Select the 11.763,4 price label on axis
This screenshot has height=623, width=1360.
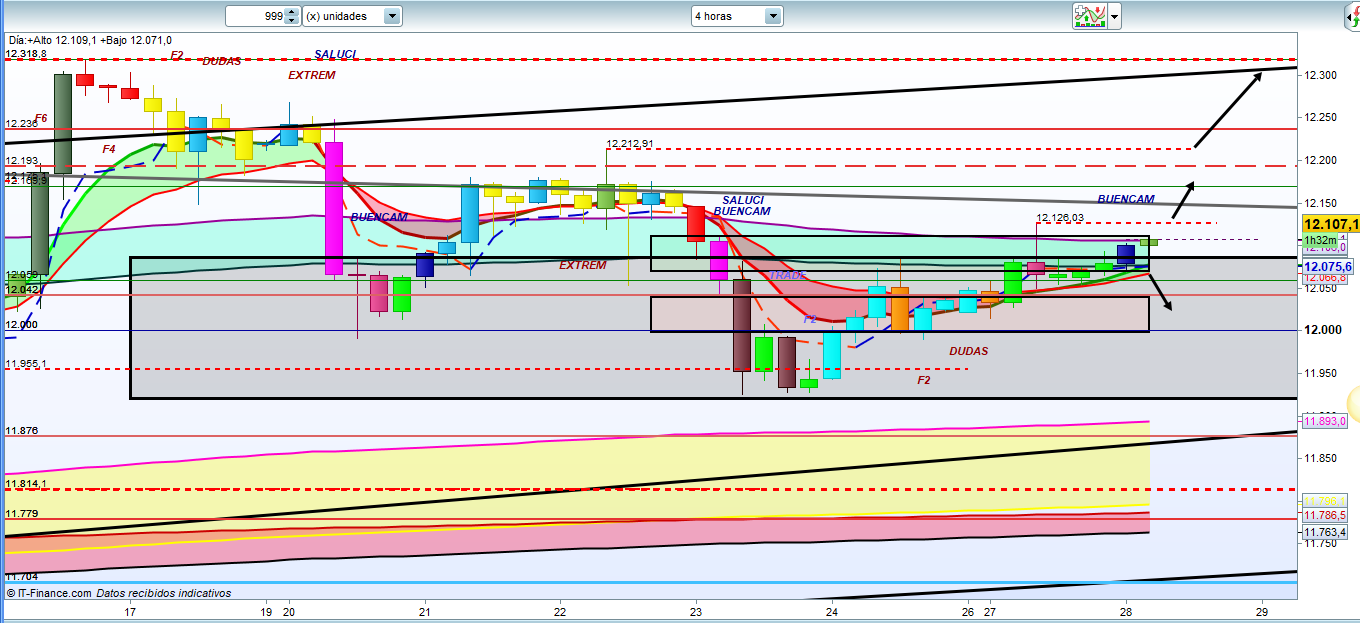point(1326,532)
